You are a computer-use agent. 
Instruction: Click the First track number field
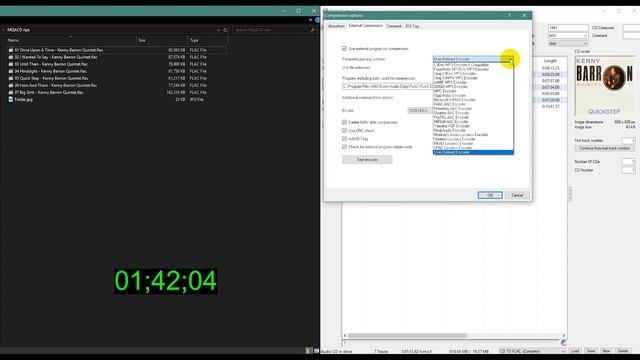(x=628, y=140)
